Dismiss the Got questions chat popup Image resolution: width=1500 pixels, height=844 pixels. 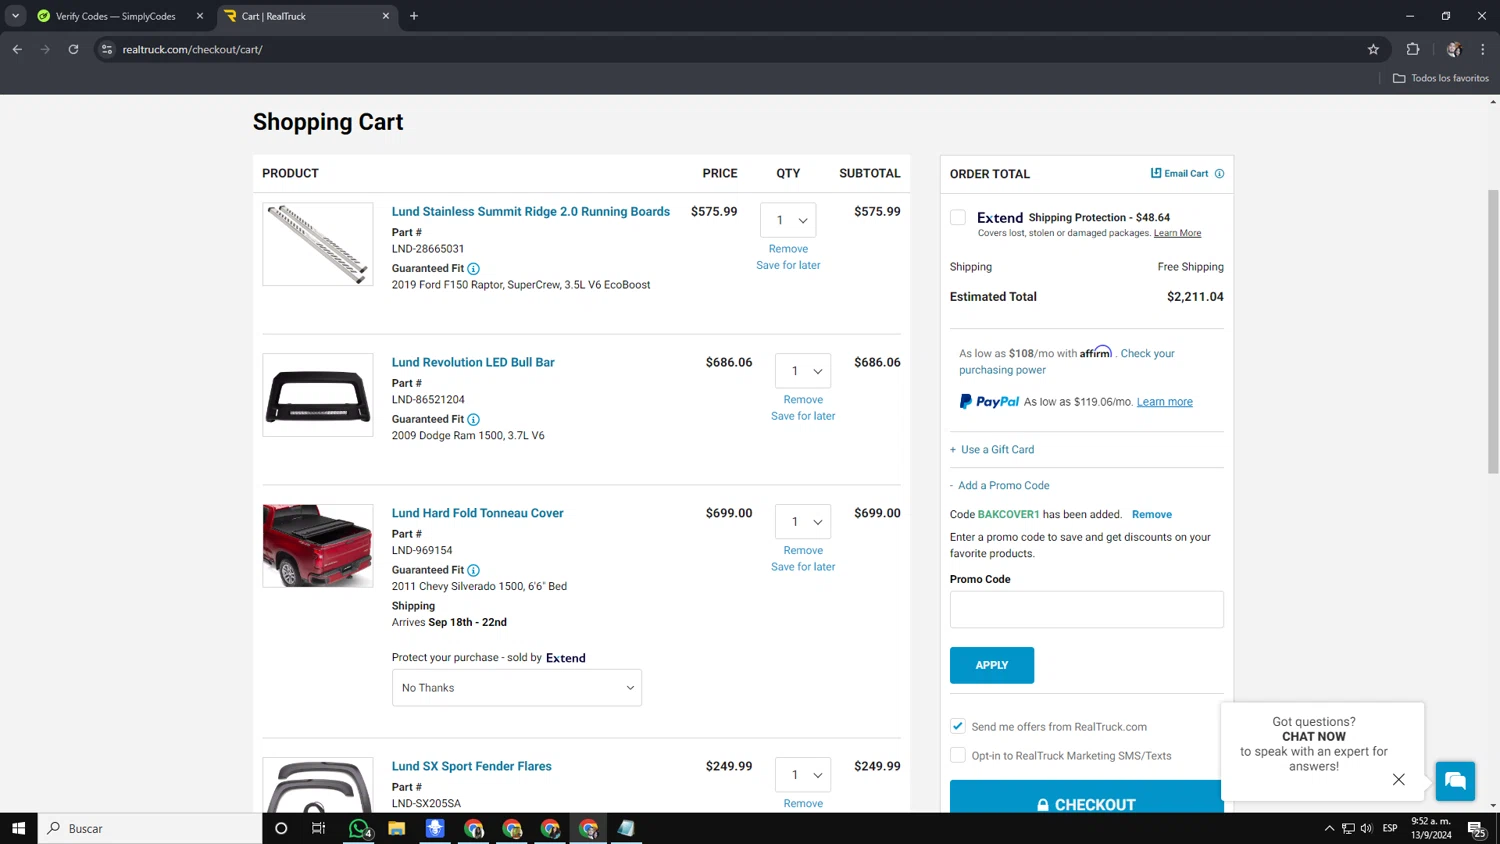[1399, 780]
